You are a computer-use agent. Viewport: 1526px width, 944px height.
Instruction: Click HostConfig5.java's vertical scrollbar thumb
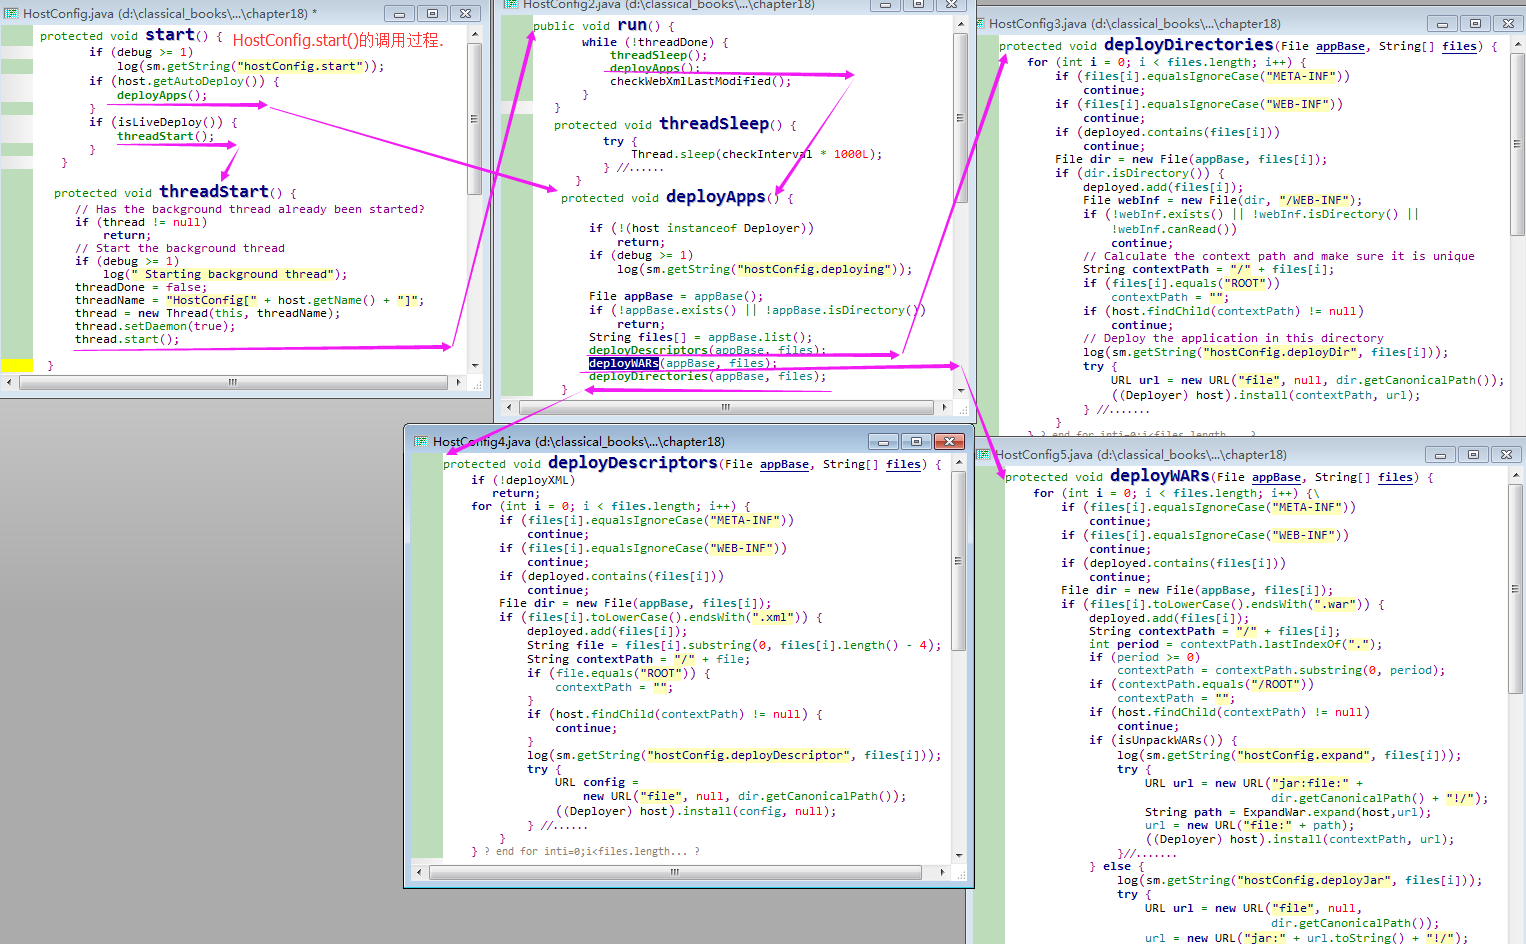(x=1517, y=588)
